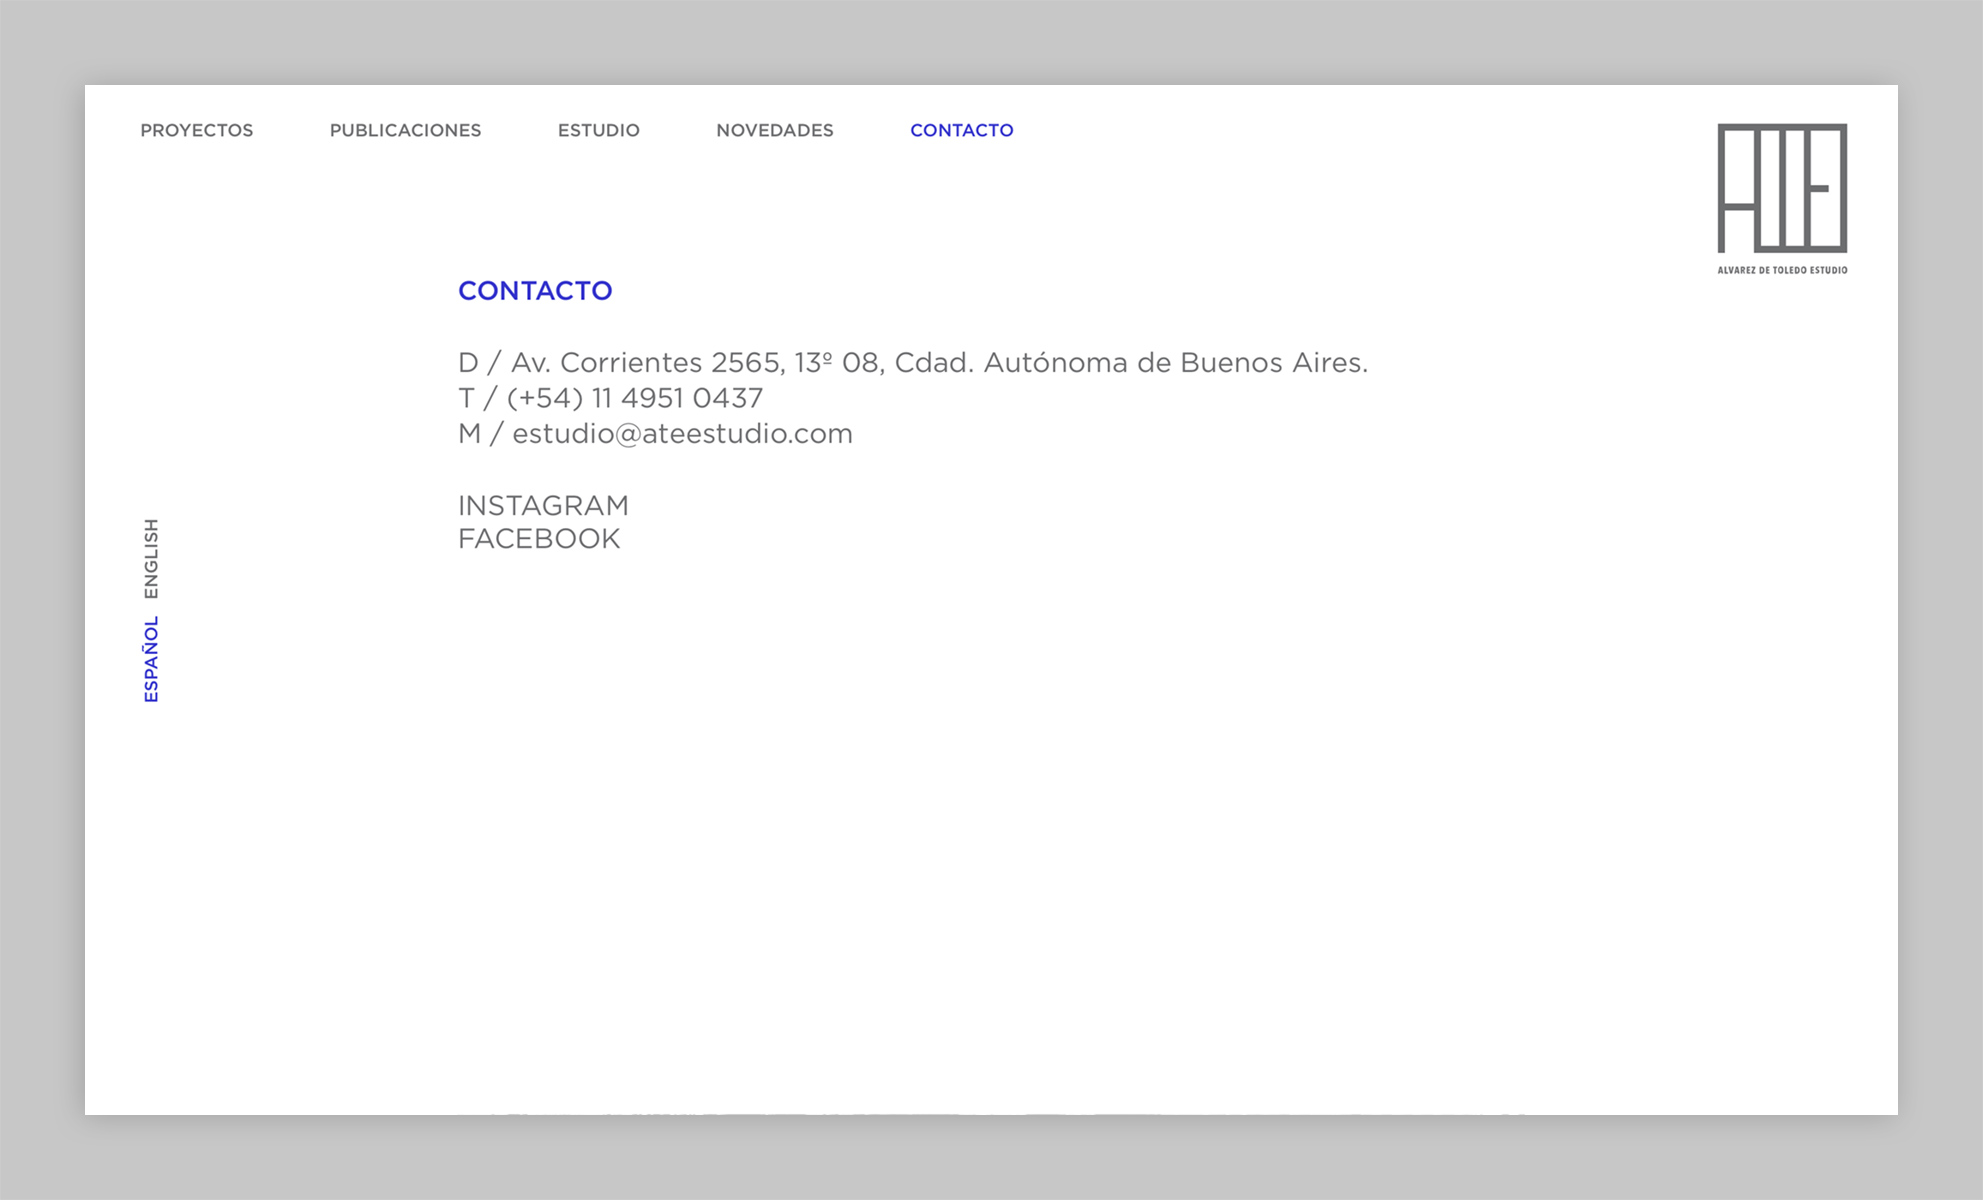Screen dimensions: 1983x1200
Task: Go to the PUBLICACIONES page
Action: [405, 130]
